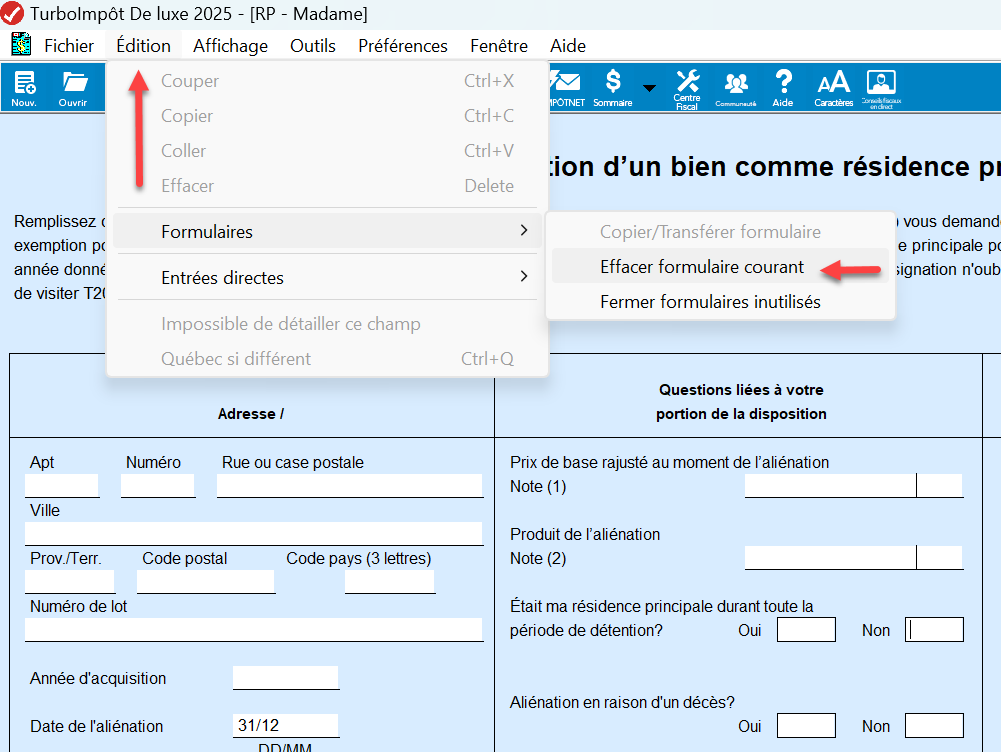Viewport: 1001px width, 752px height.
Task: Click the Nouv. new file icon
Action: click(24, 88)
